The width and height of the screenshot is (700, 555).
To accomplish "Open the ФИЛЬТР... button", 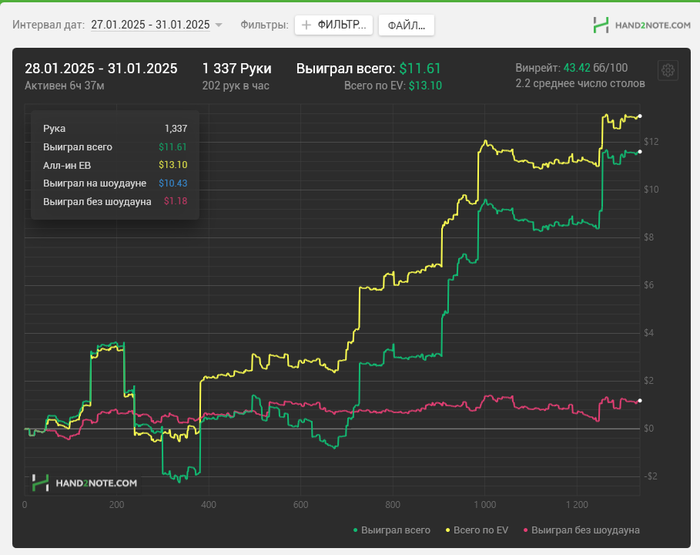I will [333, 25].
